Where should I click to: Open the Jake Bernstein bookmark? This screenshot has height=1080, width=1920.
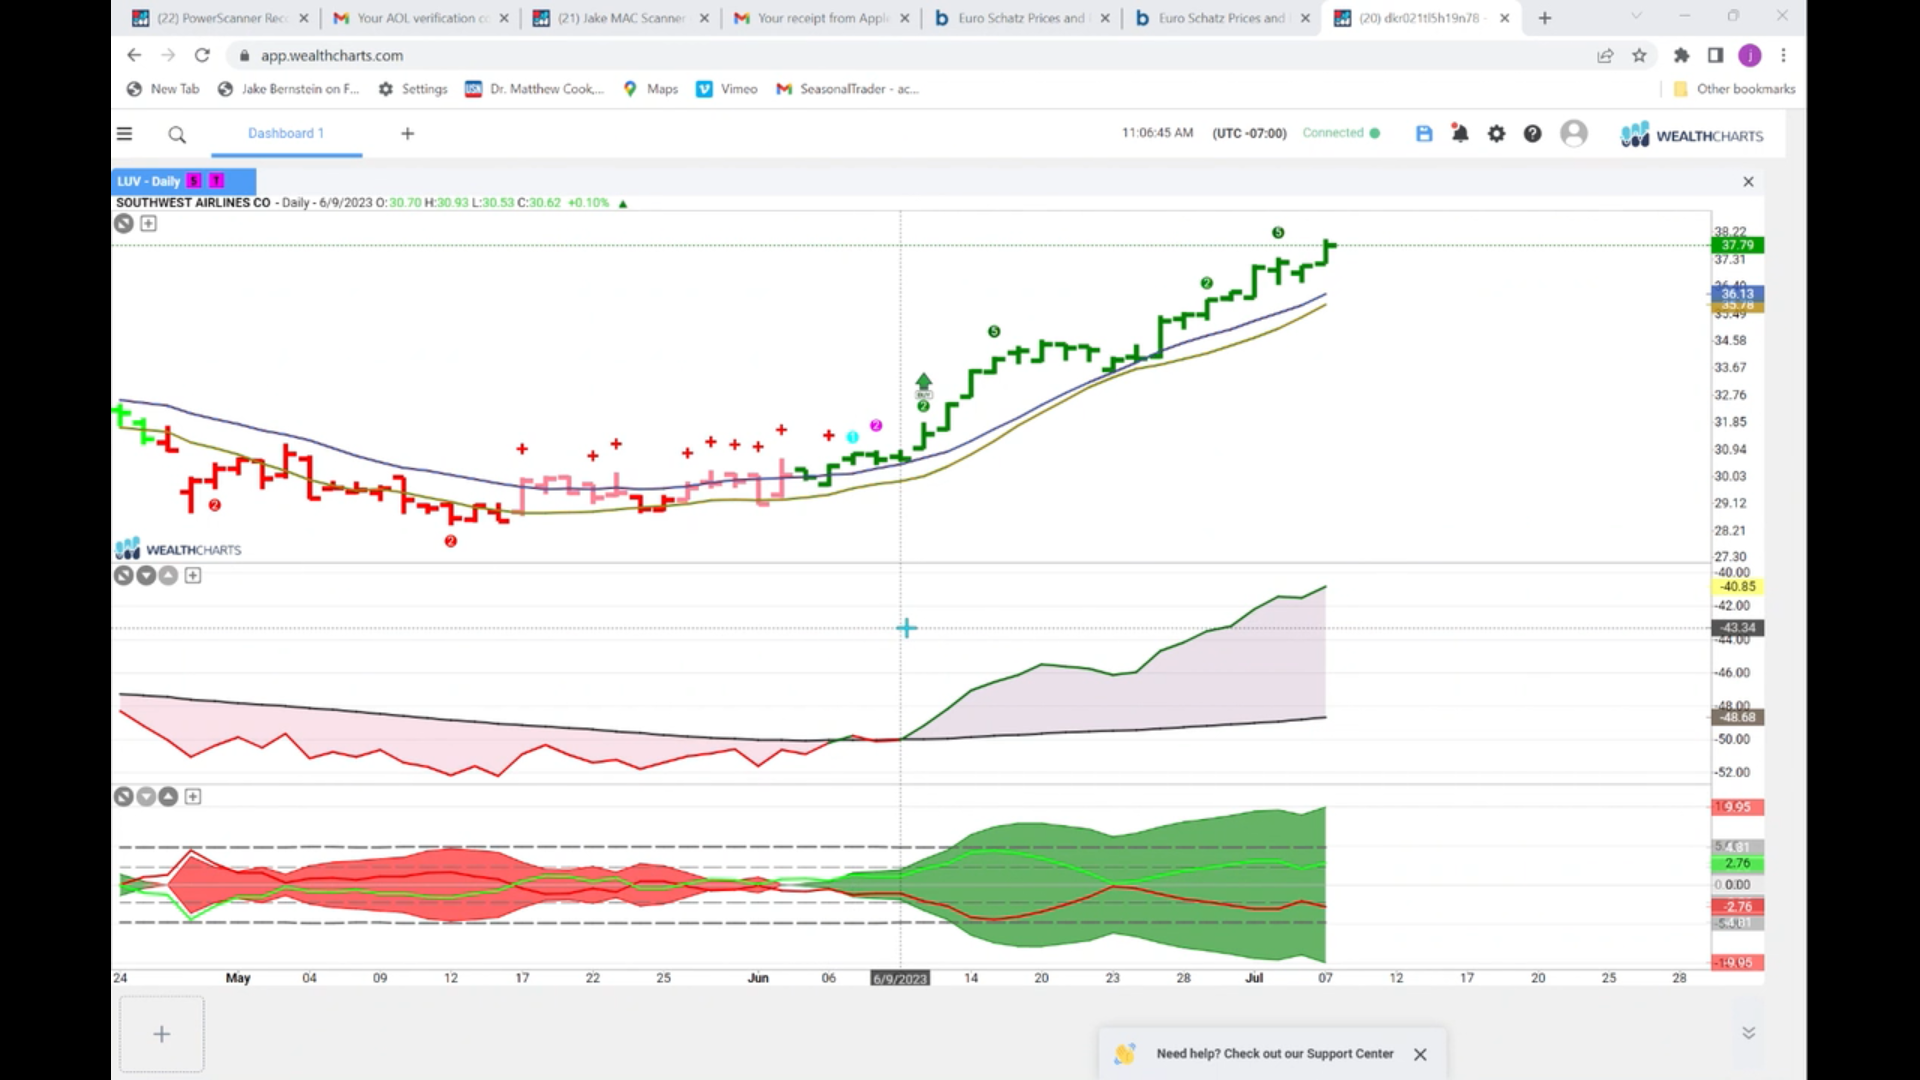pyautogui.click(x=289, y=89)
